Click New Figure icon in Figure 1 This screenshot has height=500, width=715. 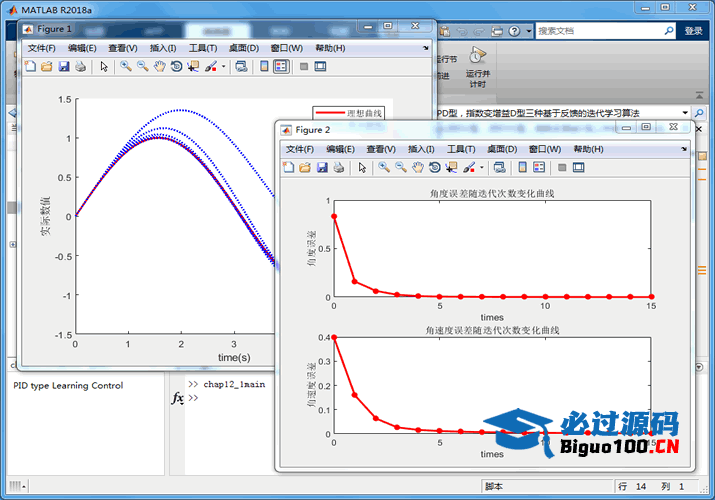click(30, 67)
